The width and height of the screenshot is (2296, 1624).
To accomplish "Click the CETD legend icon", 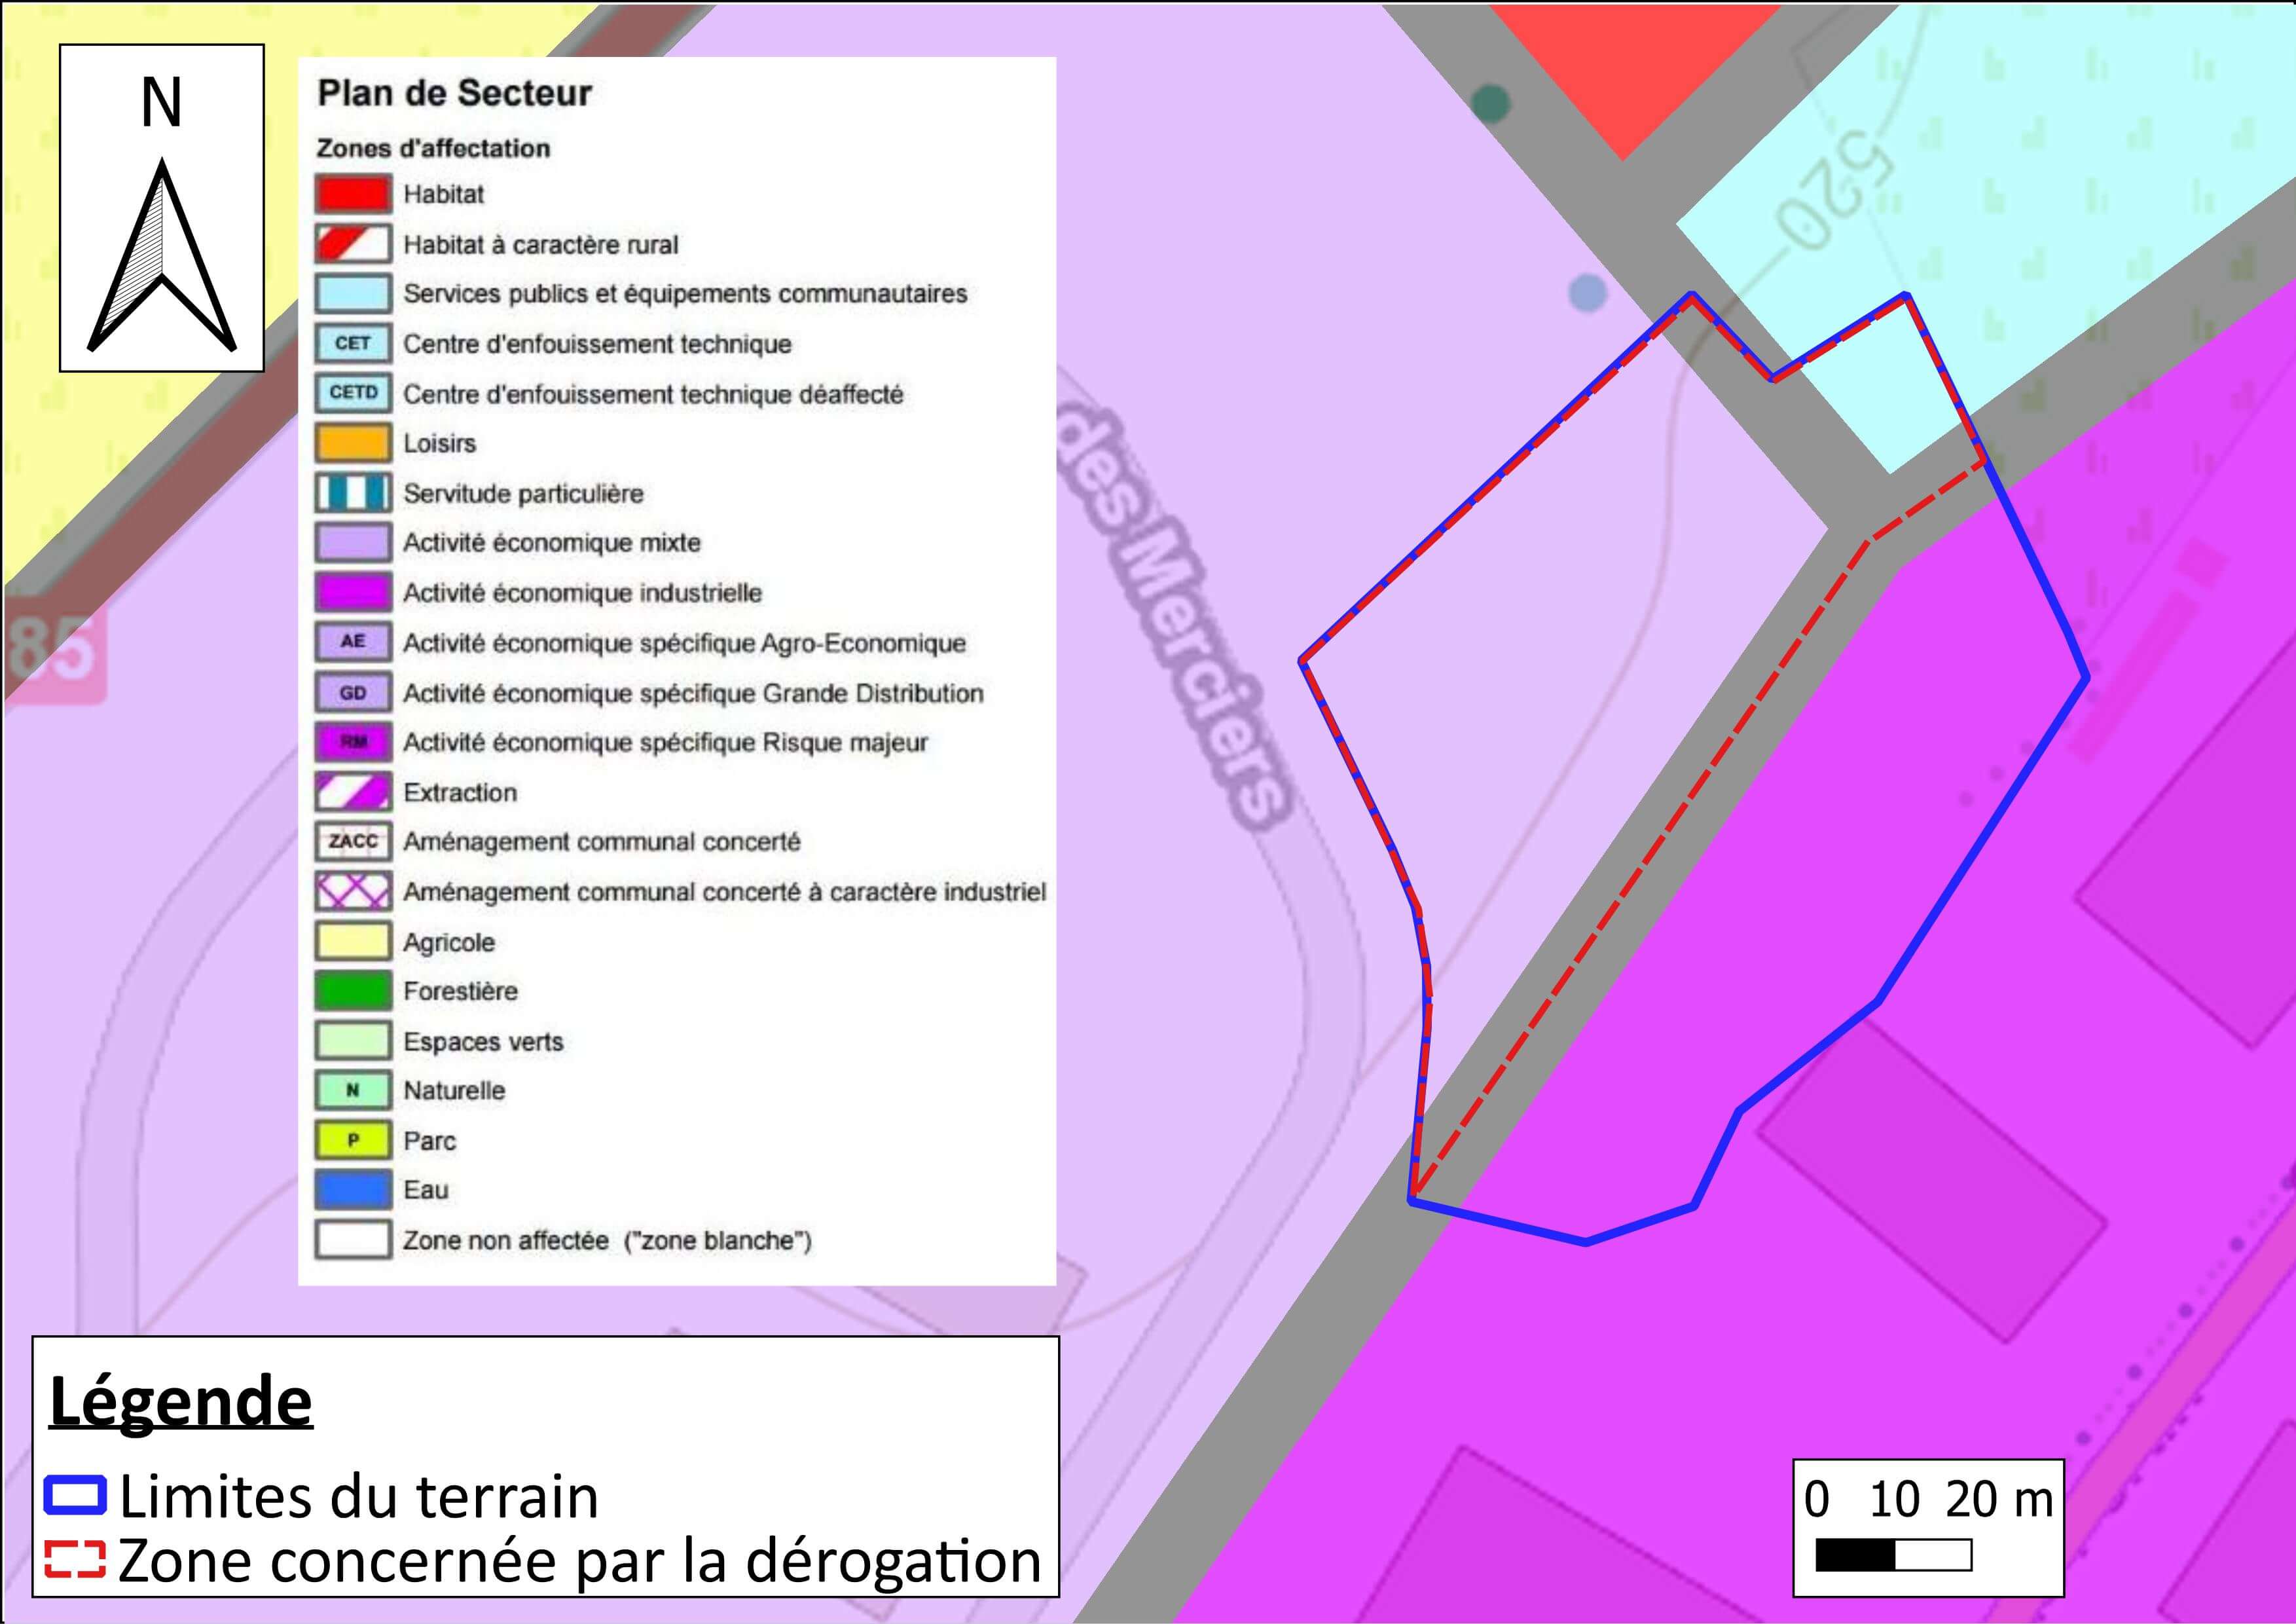I will tap(352, 393).
